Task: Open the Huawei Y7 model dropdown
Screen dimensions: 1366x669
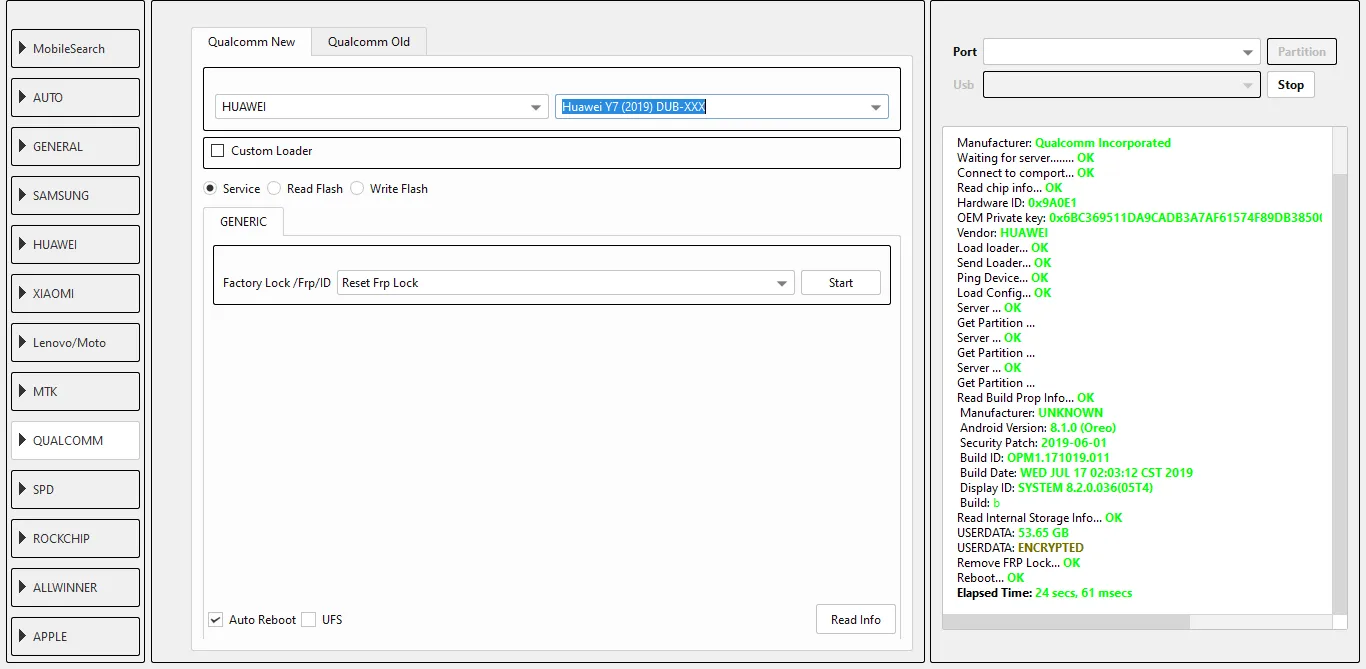Action: pyautogui.click(x=721, y=107)
